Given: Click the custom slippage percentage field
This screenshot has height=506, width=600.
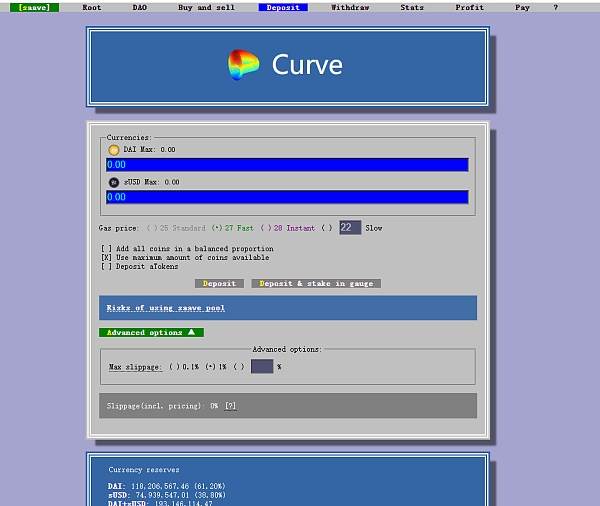Looking at the screenshot, I should pyautogui.click(x=262, y=366).
